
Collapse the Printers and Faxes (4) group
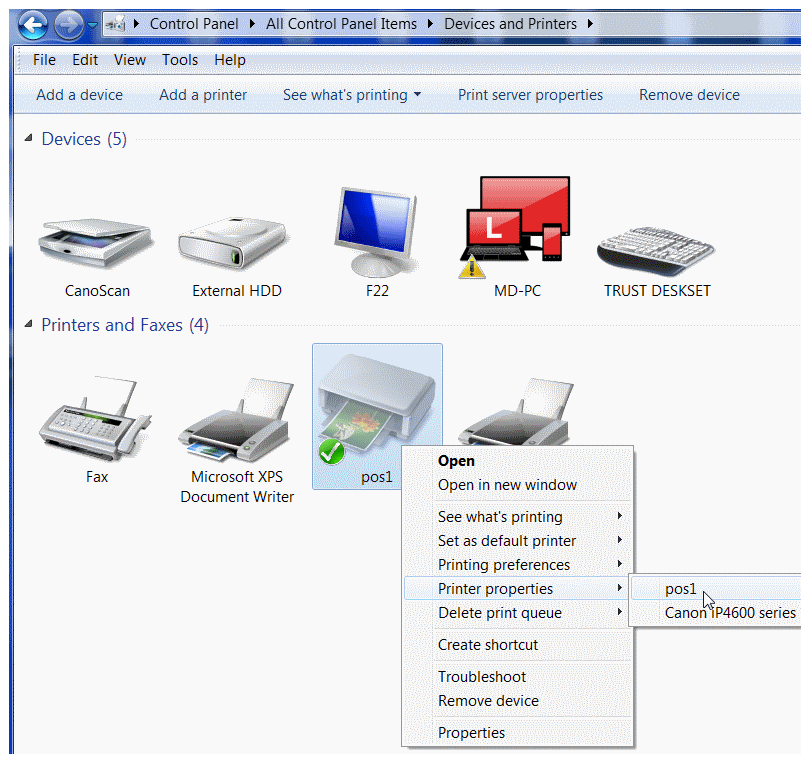[x=29, y=324]
